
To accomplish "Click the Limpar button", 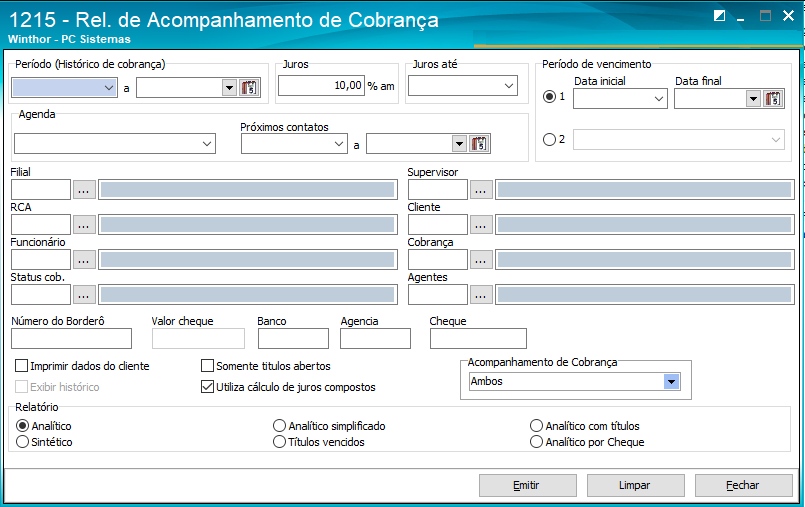I will (636, 485).
